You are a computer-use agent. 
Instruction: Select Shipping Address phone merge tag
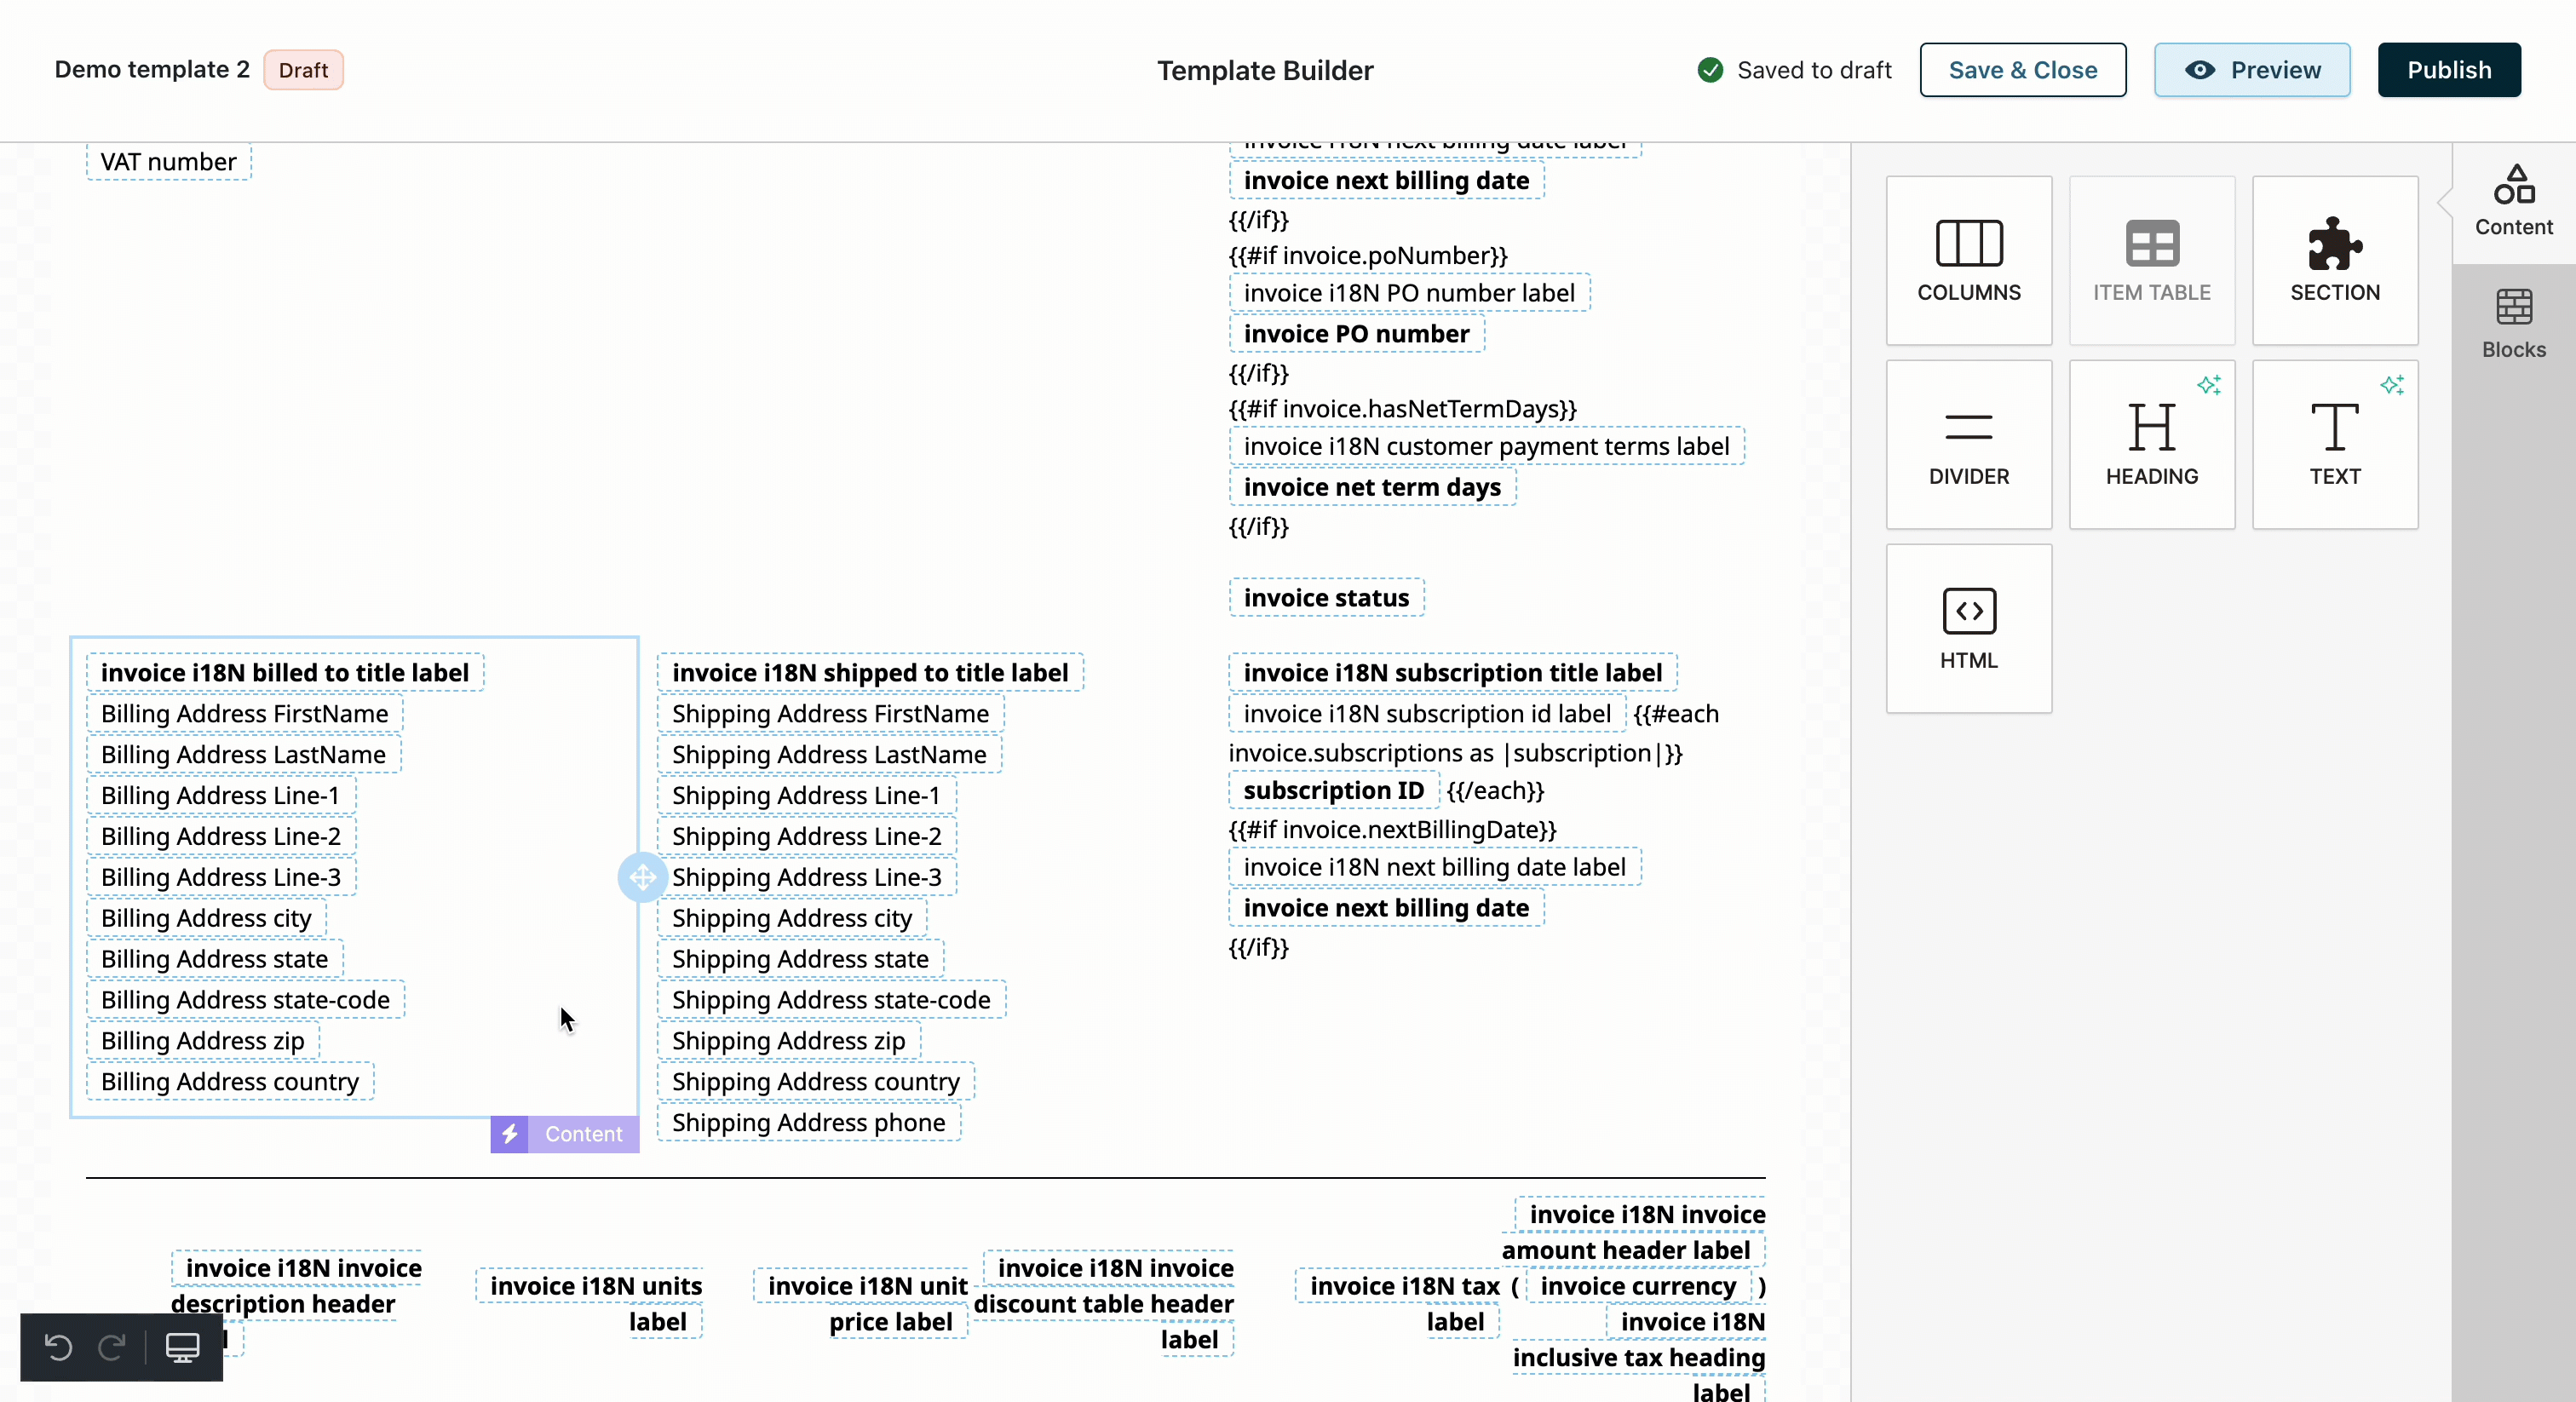pos(808,1123)
